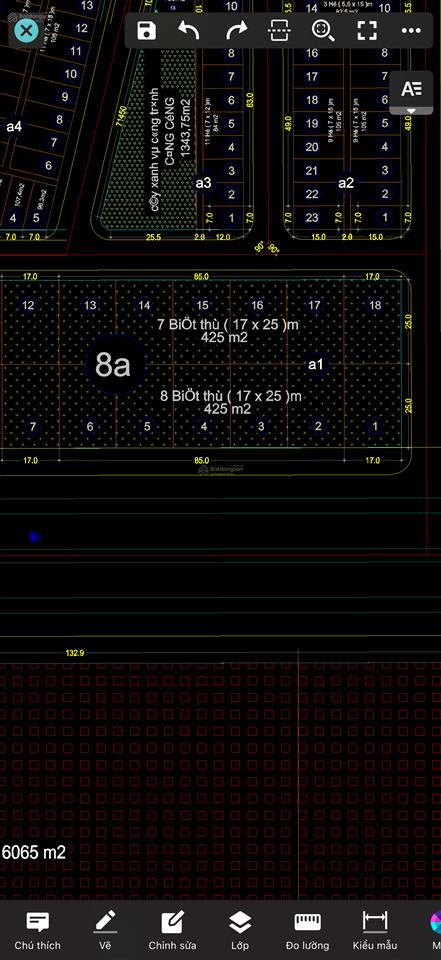The width and height of the screenshot is (441, 960).
Task: Open the Chỉnh sửa edit tool
Action: (x=172, y=930)
